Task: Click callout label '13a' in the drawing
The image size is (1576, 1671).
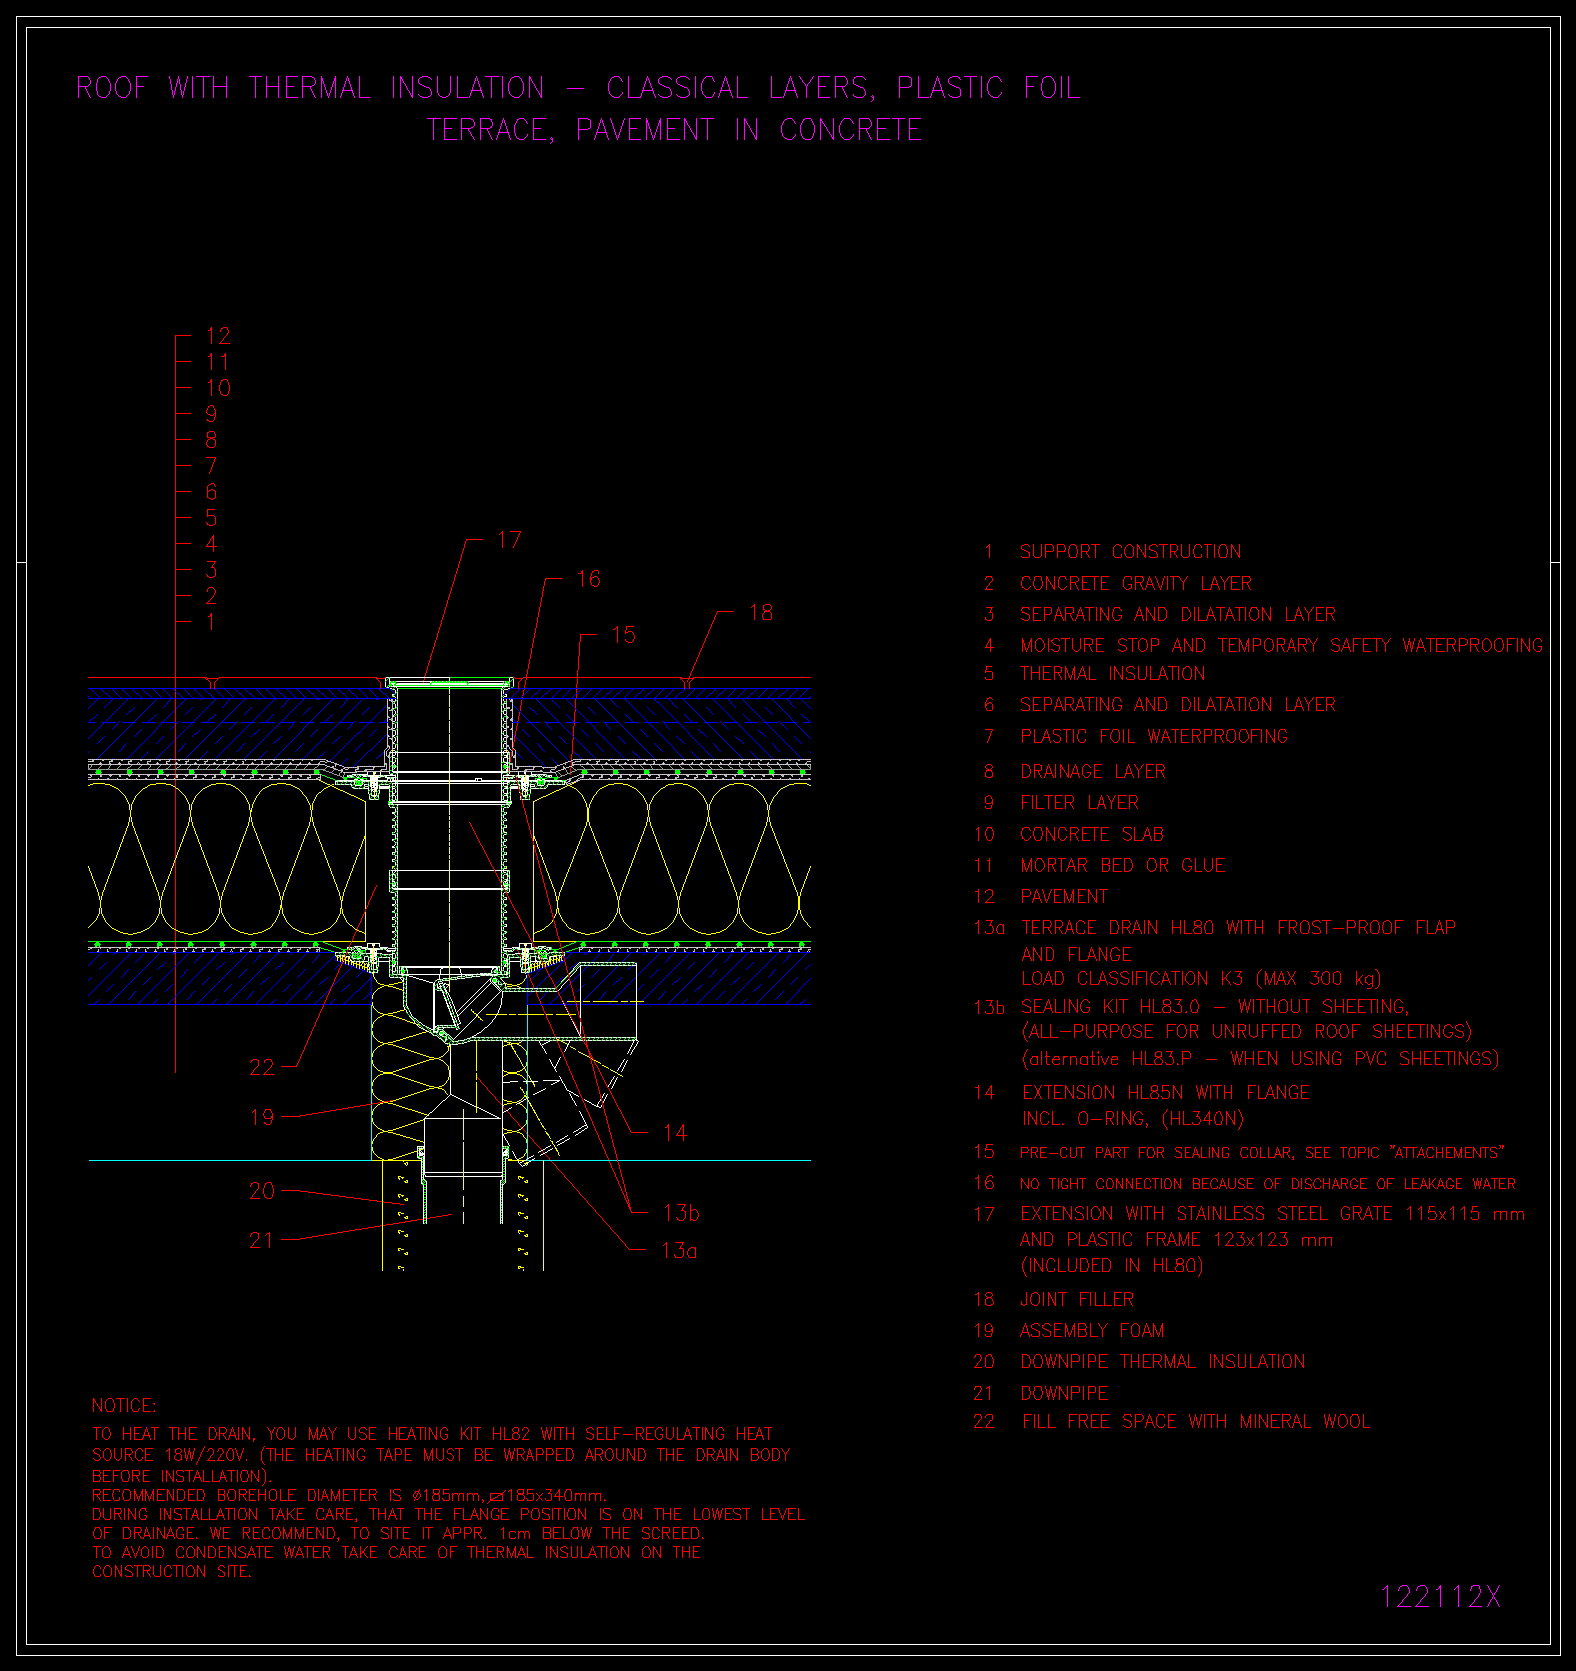Action: pos(680,1250)
